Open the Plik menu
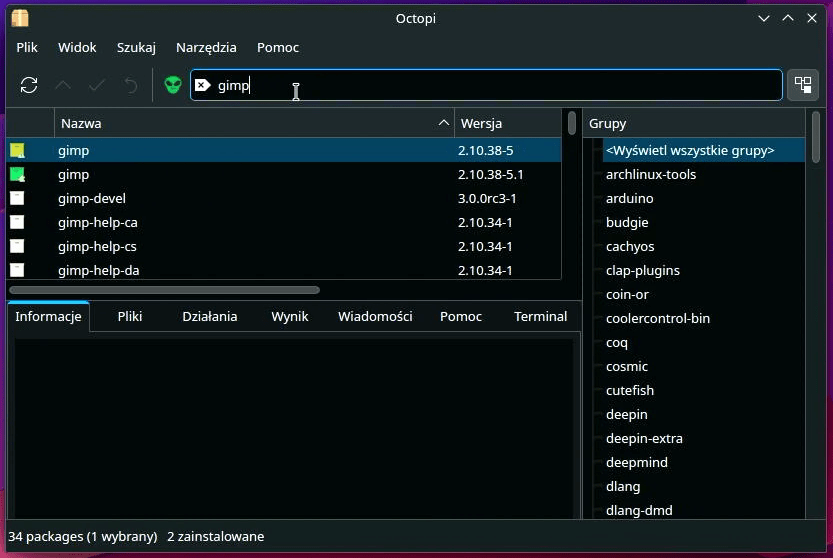The image size is (833, 558). [27, 47]
